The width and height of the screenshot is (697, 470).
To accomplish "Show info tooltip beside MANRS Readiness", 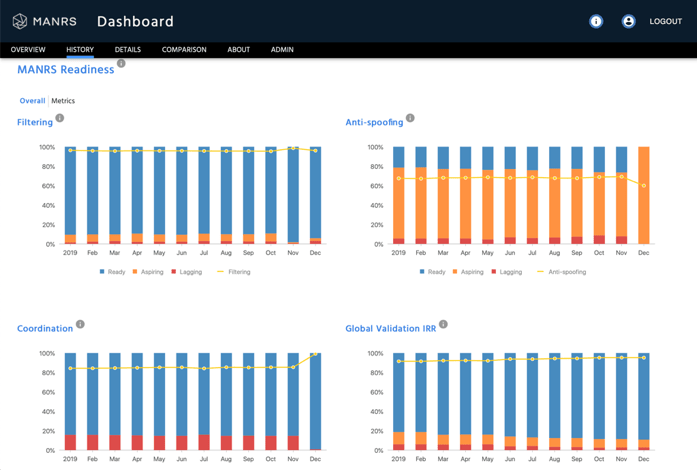I will (121, 63).
